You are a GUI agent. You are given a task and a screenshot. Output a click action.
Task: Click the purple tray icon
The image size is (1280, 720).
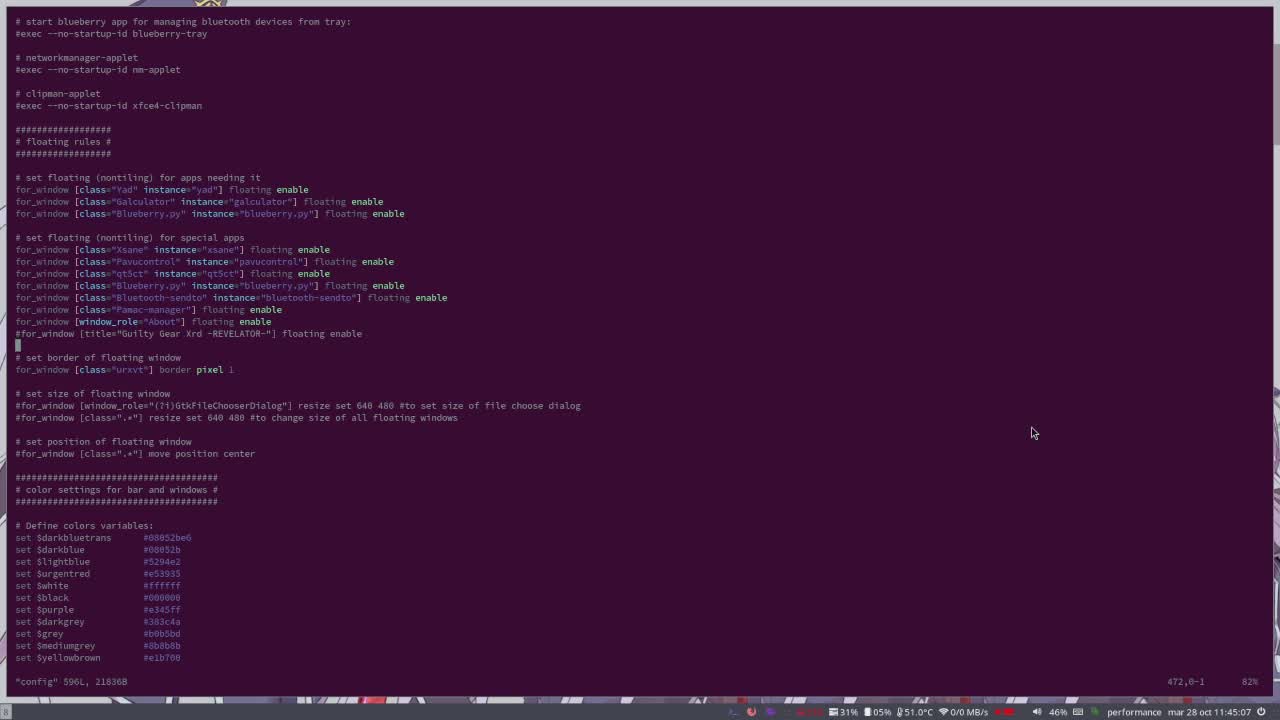[771, 712]
